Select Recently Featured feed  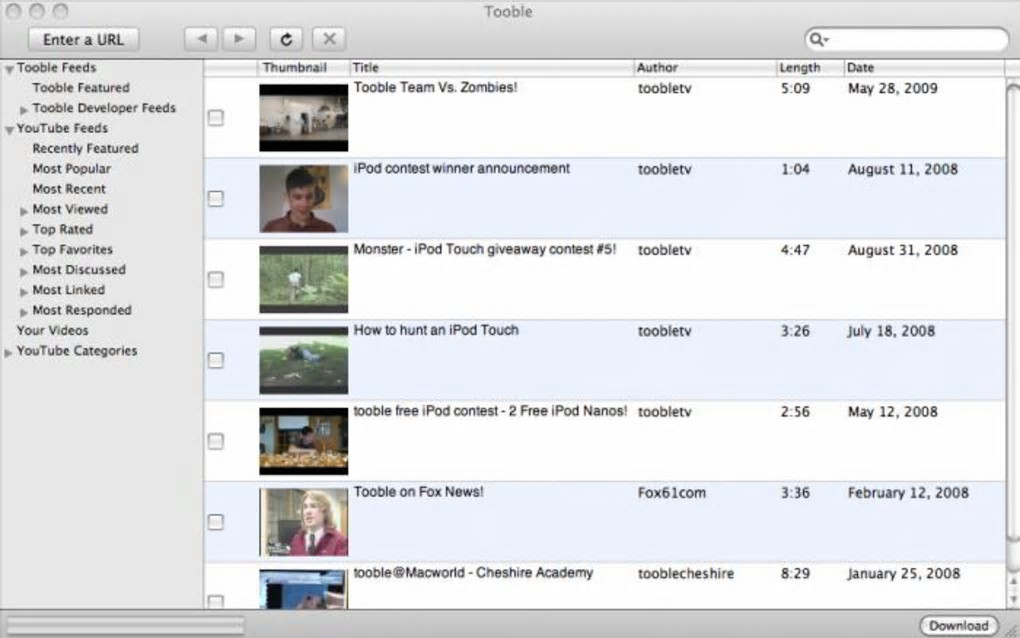(x=85, y=148)
